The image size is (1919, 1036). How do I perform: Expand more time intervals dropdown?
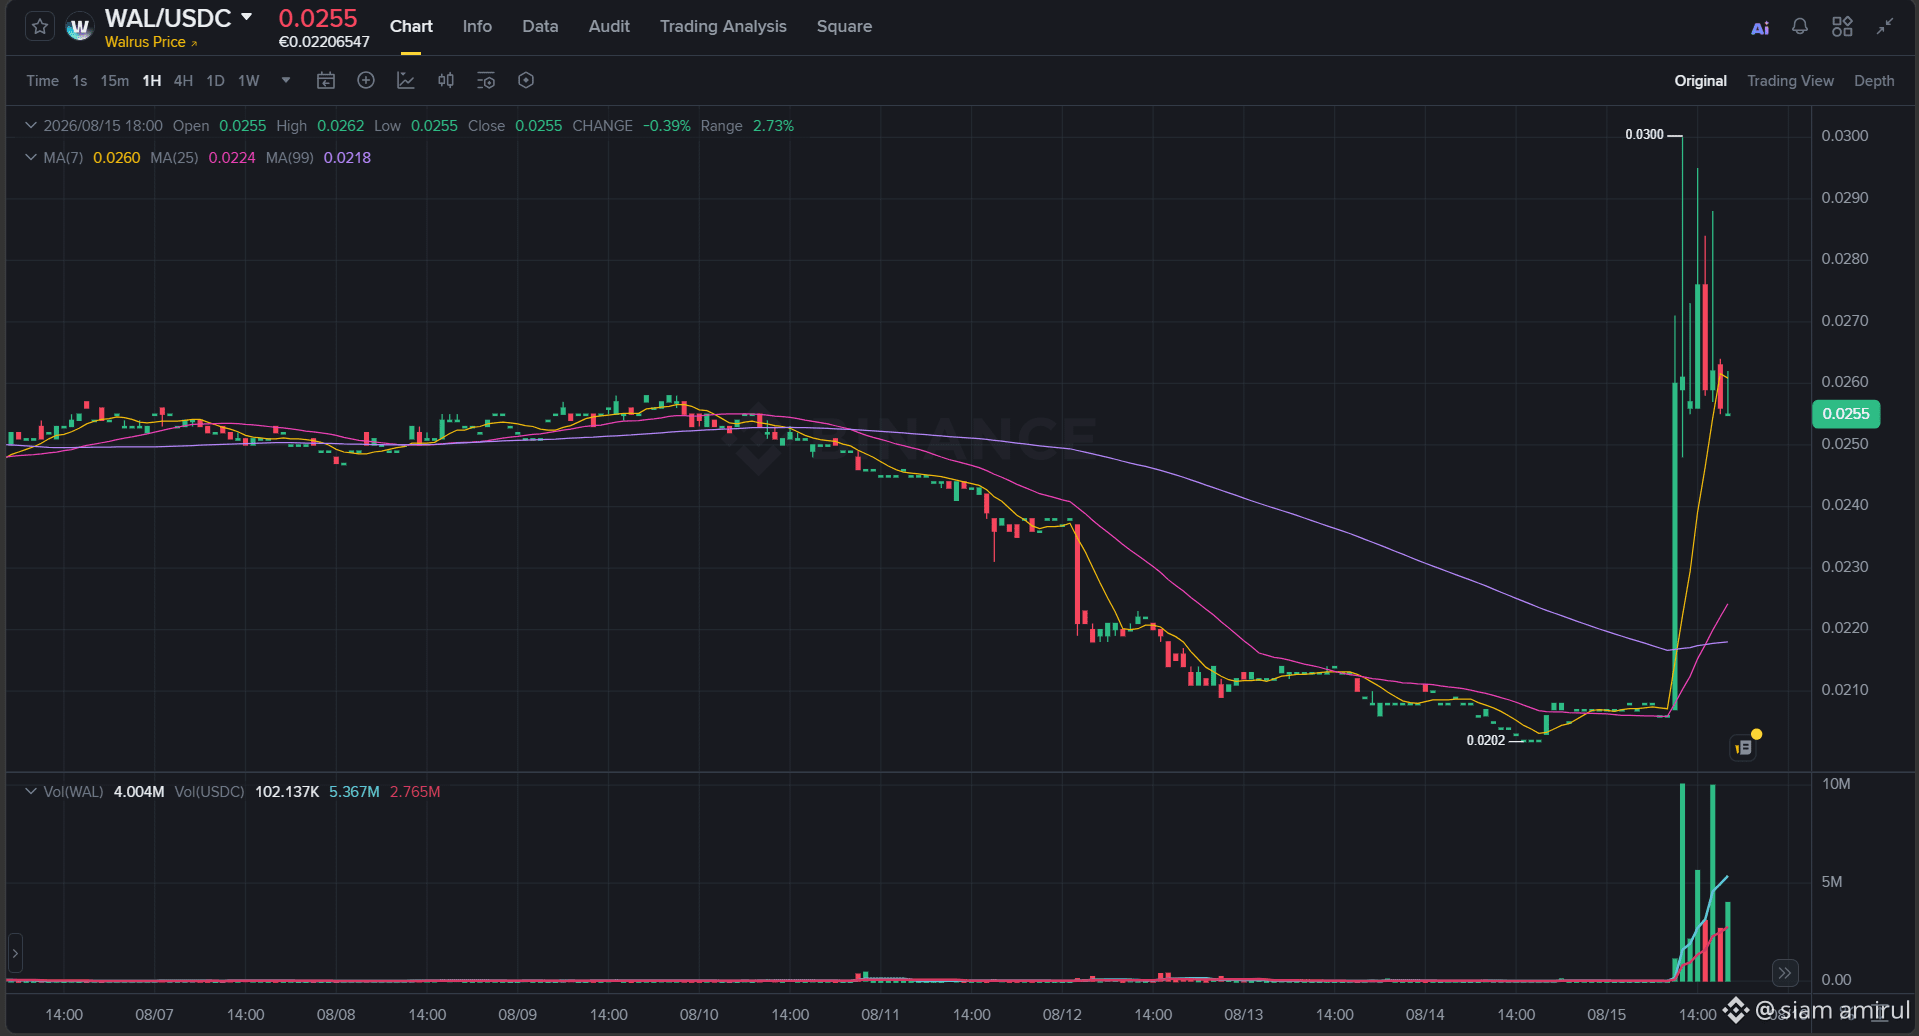[286, 81]
